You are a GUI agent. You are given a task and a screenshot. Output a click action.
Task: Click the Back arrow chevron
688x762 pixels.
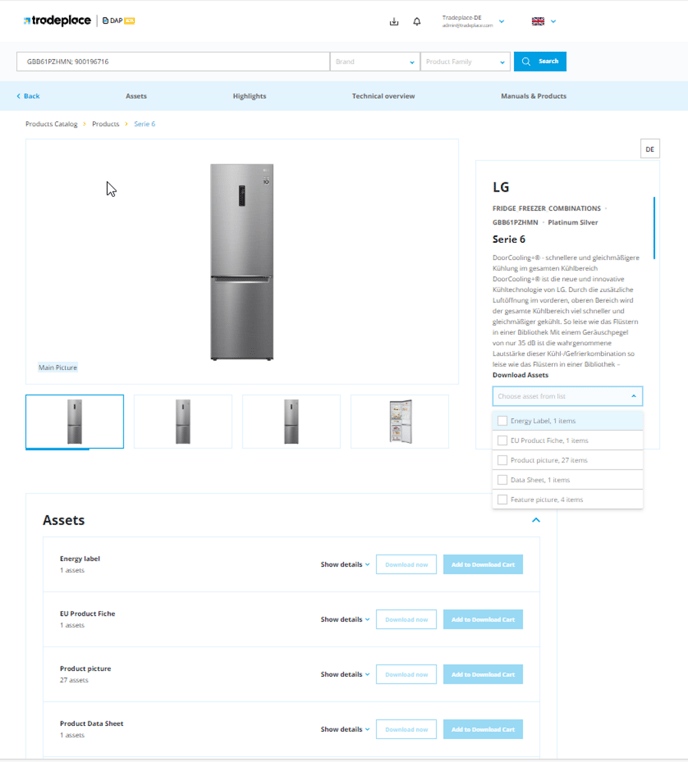click(18, 96)
